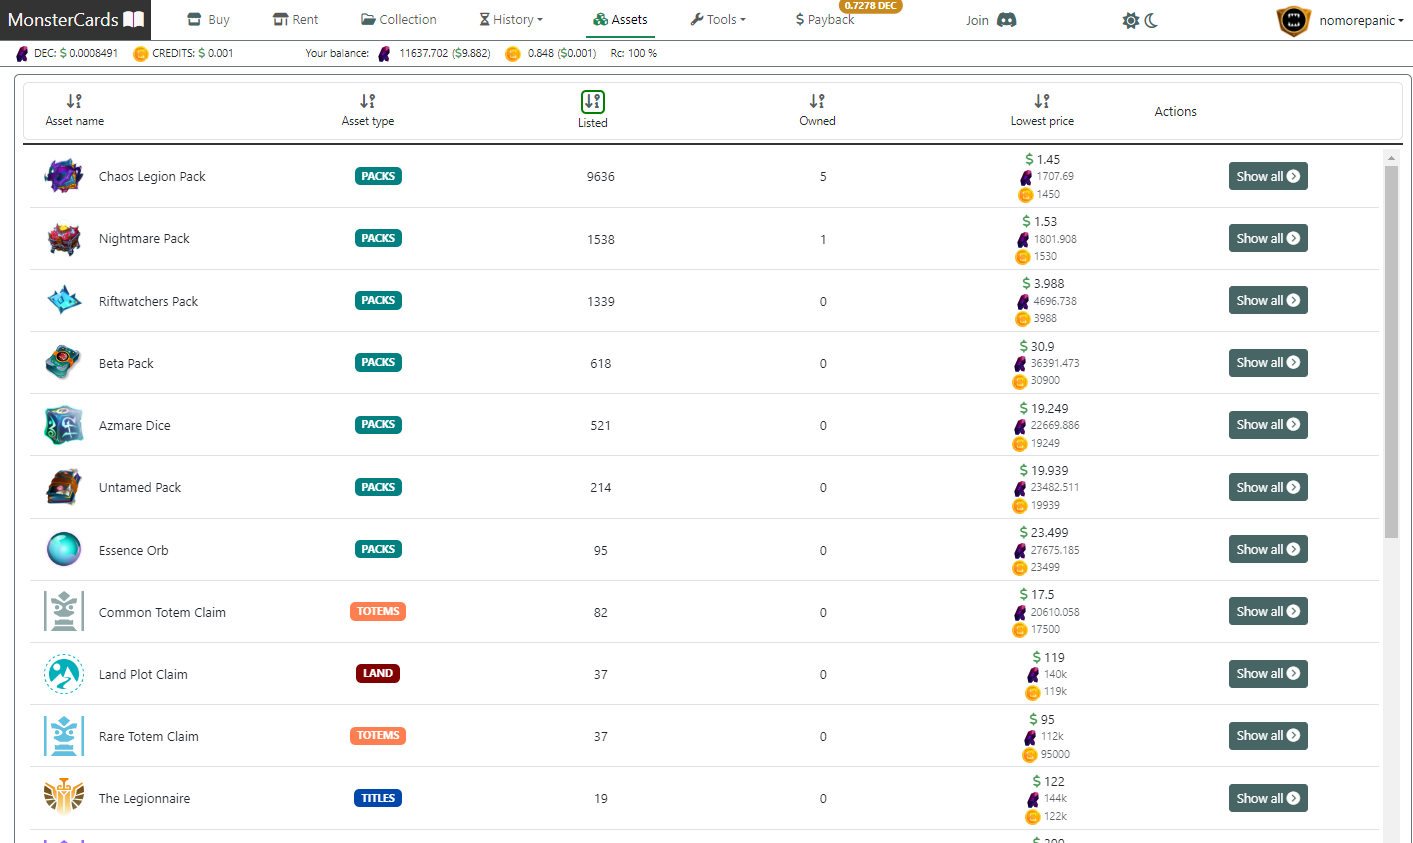Click the "Rc: 100 %" text

(634, 53)
